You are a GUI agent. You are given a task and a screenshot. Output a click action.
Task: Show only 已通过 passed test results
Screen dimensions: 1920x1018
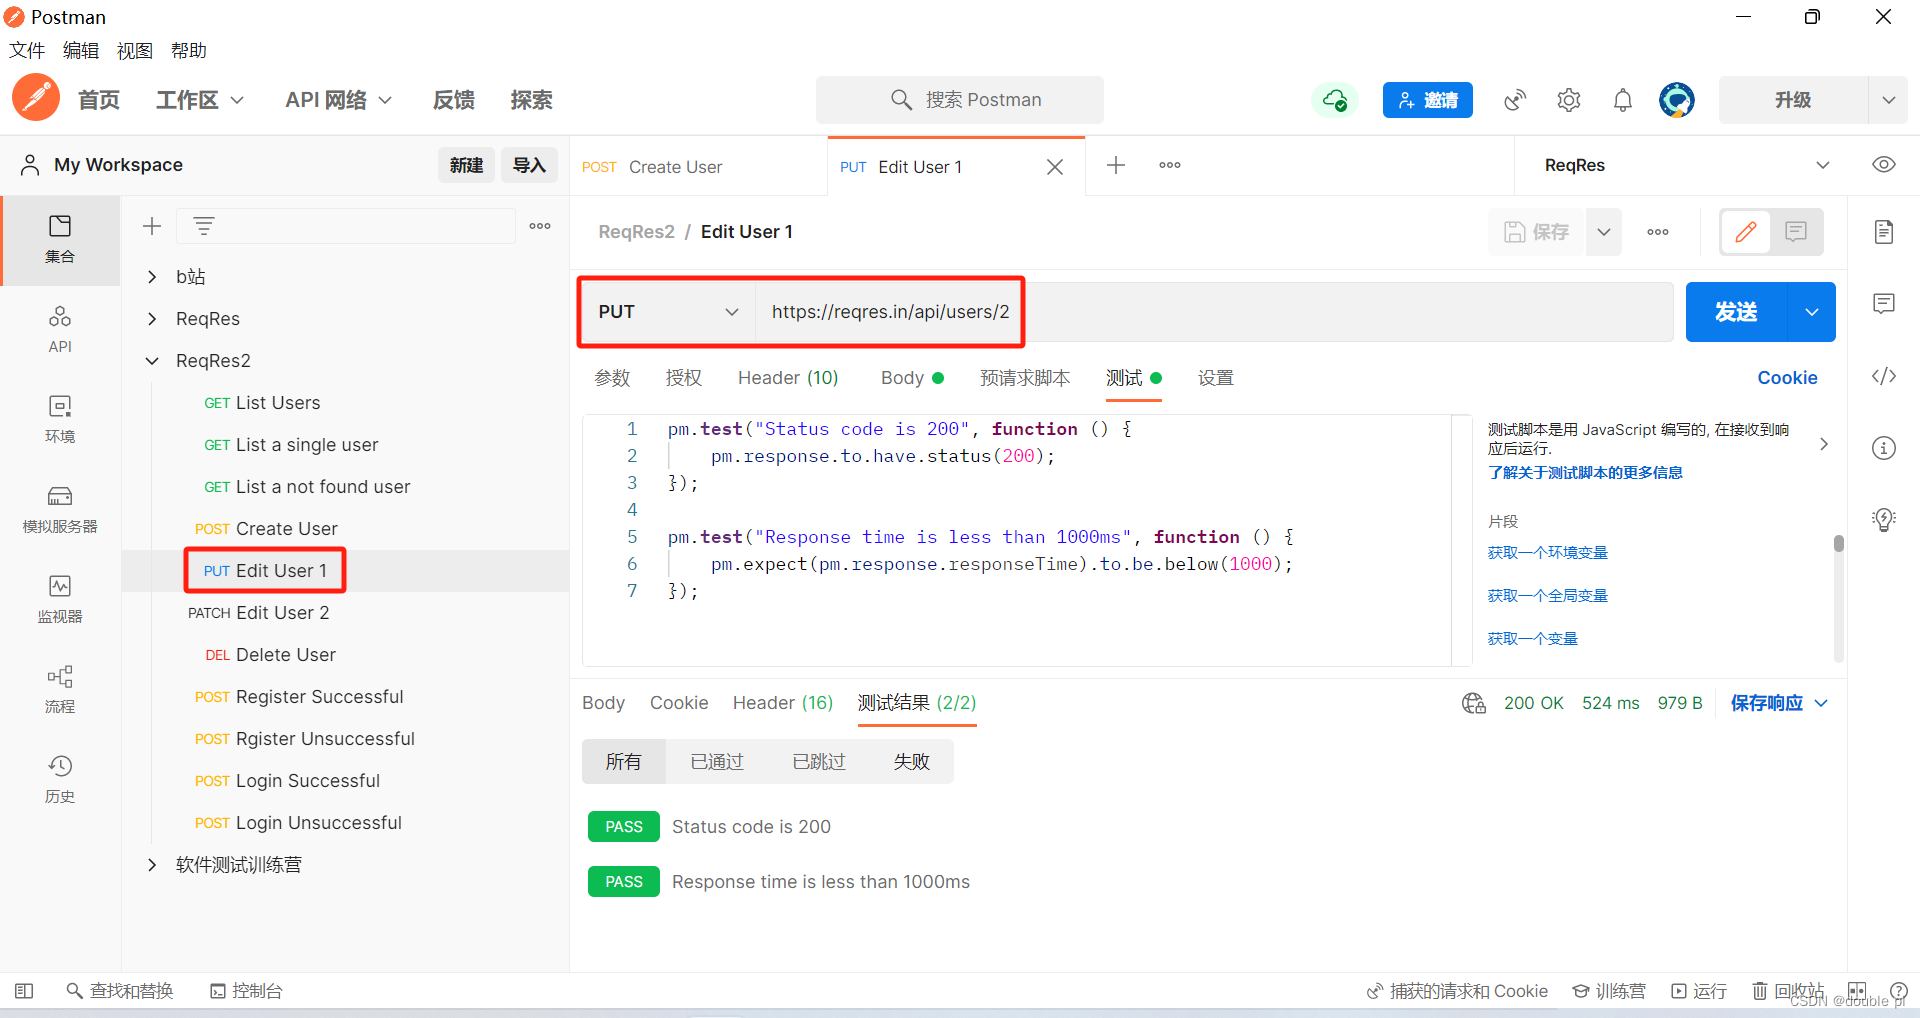[x=717, y=762]
